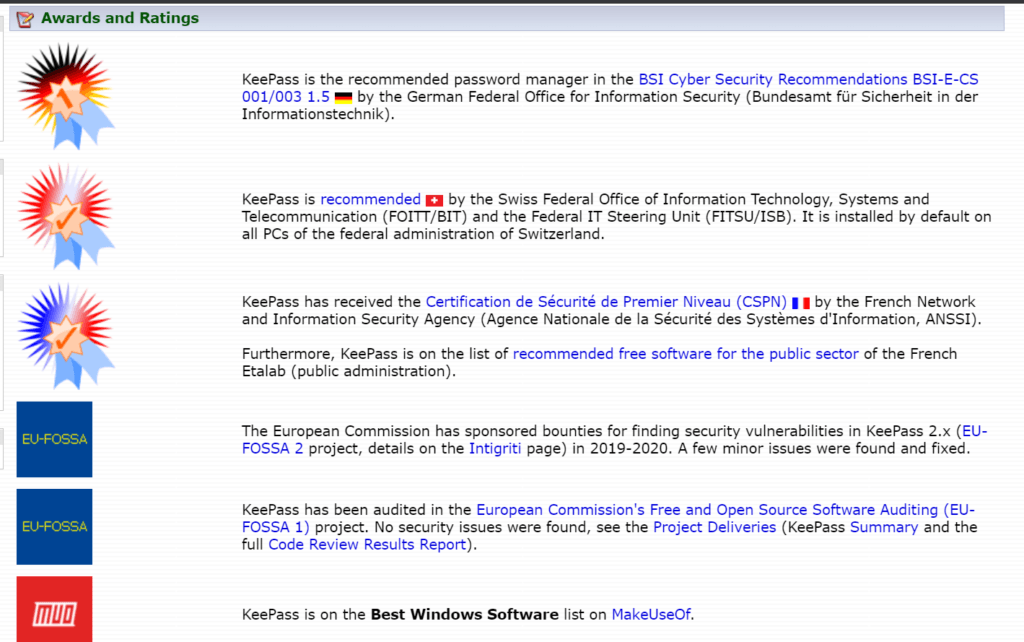Screen dimensions: 1024x642
Task: Click the 'FOITT/BIT' text
Action: (x=426, y=217)
